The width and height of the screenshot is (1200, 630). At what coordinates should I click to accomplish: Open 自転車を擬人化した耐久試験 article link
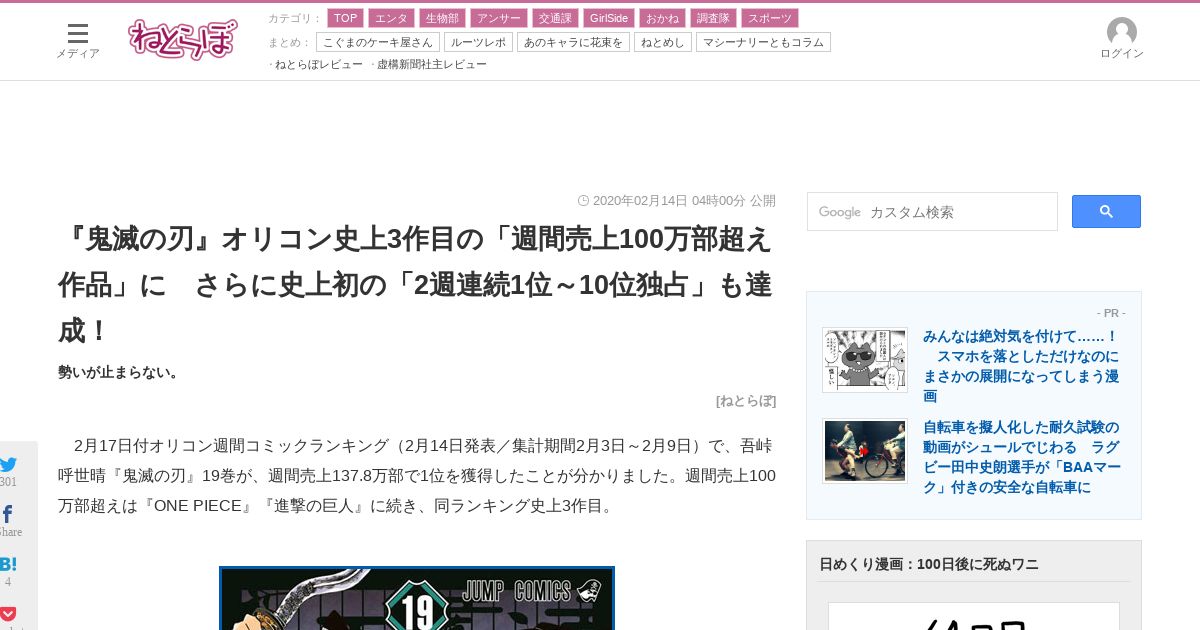[1022, 457]
